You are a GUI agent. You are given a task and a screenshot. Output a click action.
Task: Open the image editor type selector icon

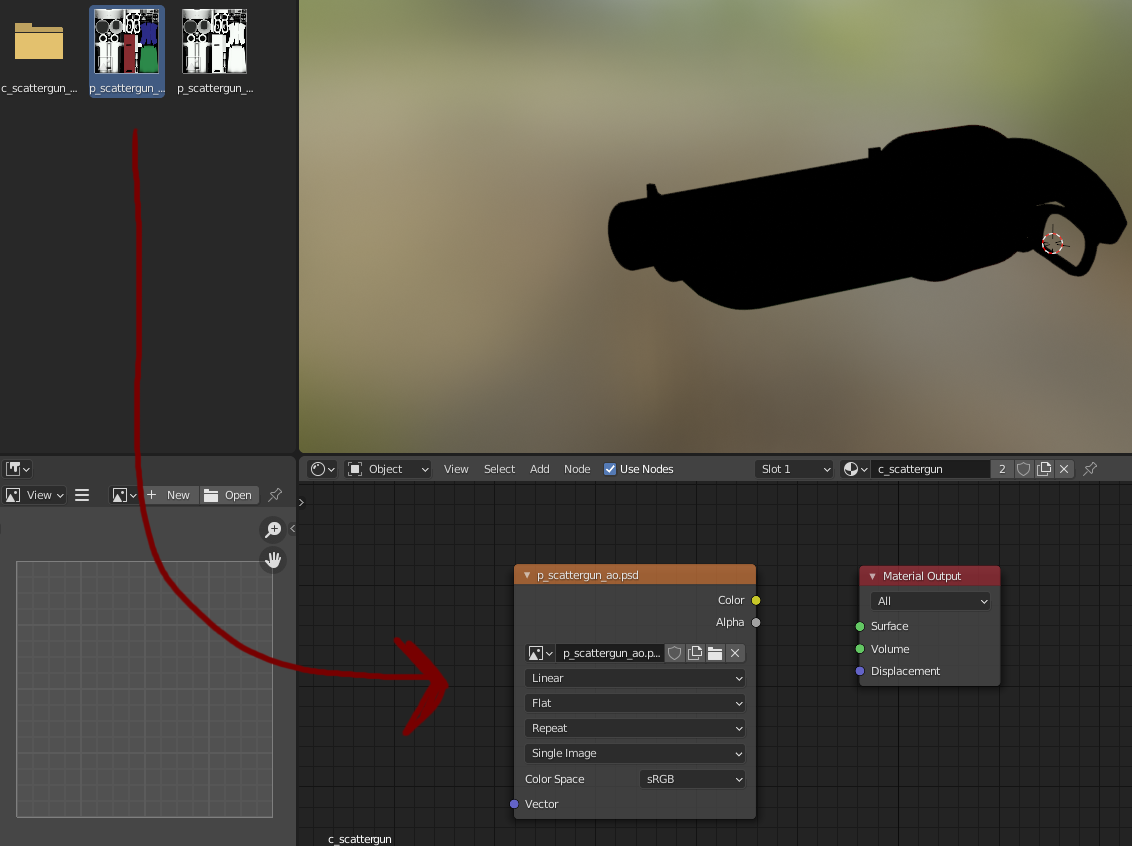(x=18, y=469)
